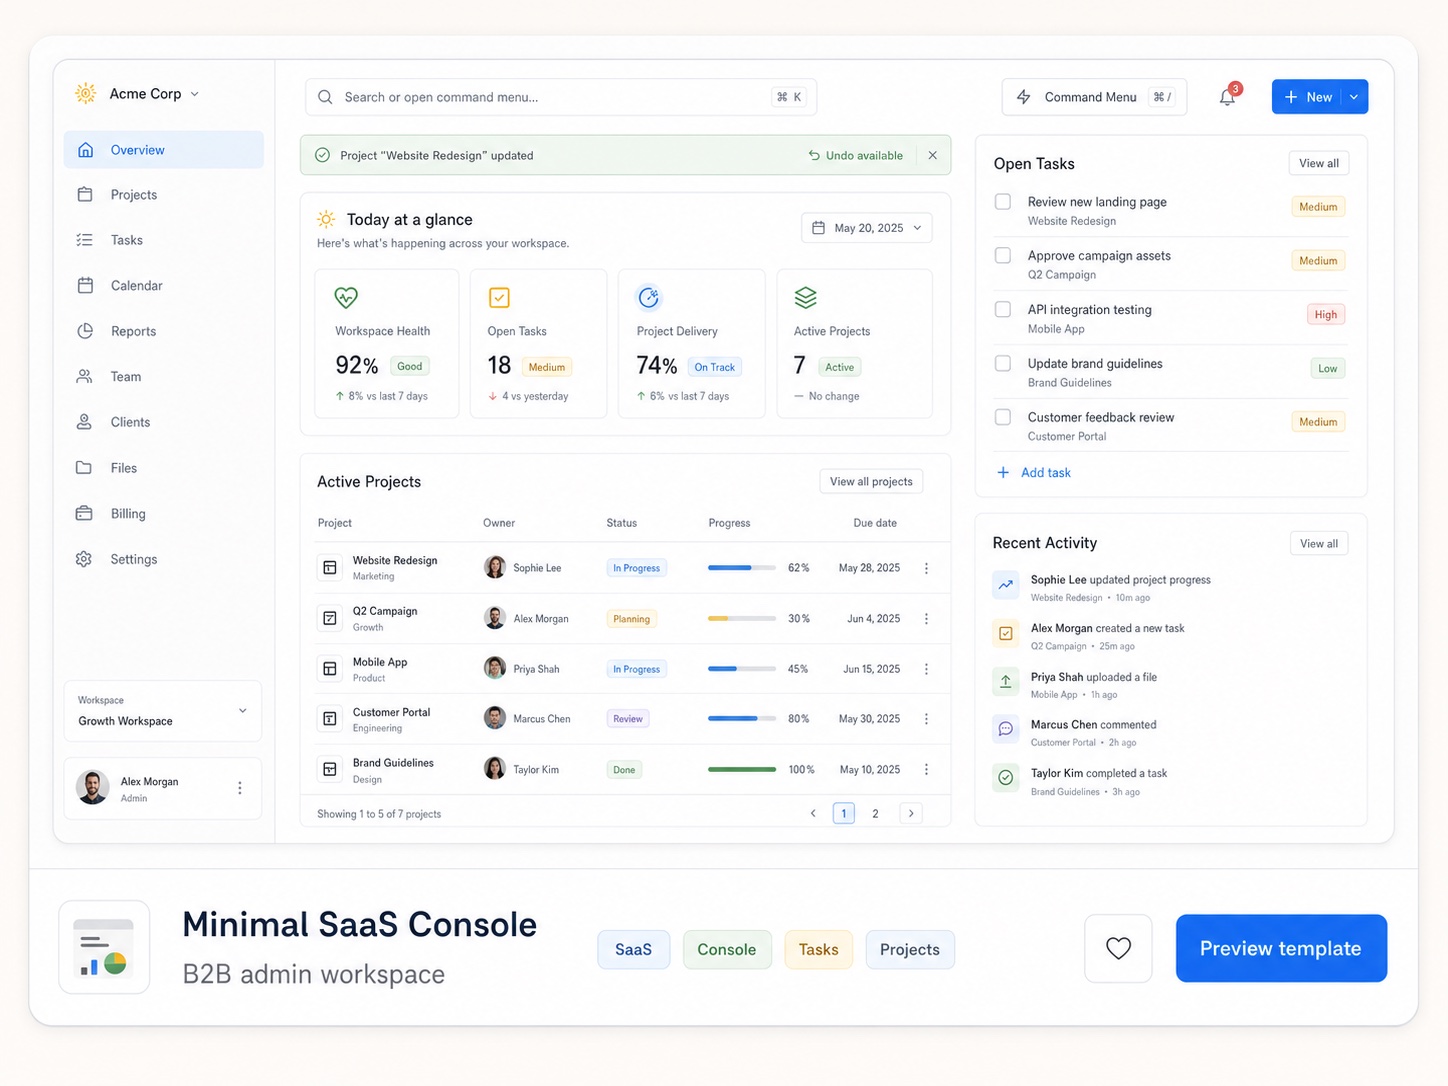
Task: Open Clients in the sidebar
Action: pos(164,422)
